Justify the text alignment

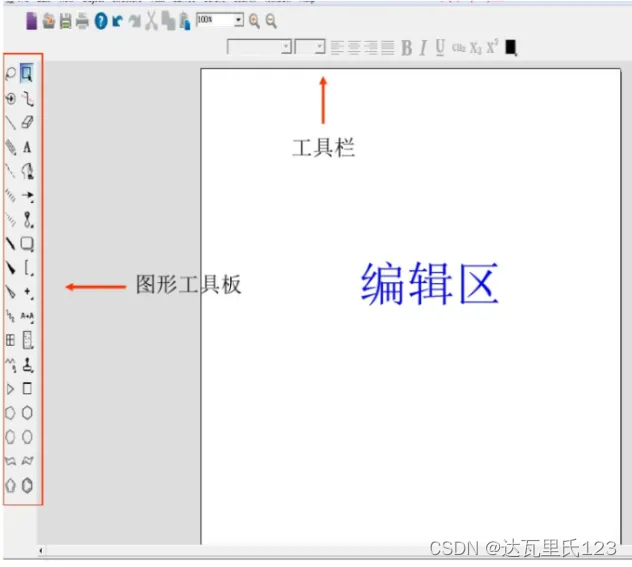[x=388, y=48]
